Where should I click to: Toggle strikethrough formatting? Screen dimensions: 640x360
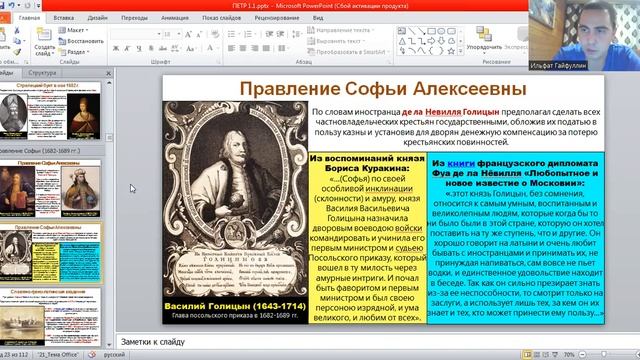pyautogui.click(x=163, y=49)
